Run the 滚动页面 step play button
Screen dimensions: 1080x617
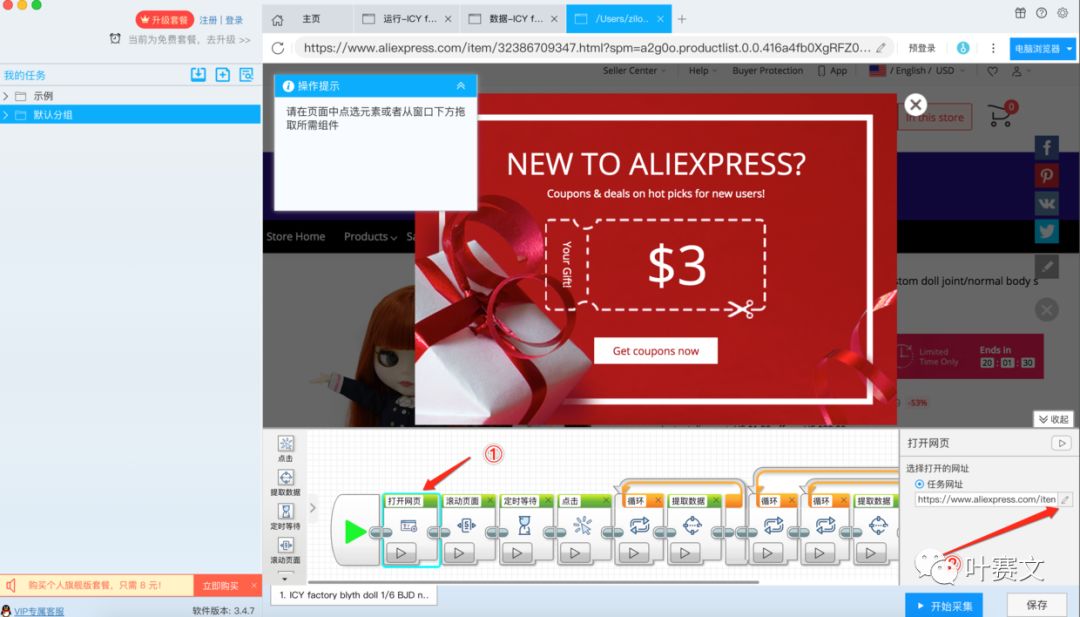click(459, 553)
